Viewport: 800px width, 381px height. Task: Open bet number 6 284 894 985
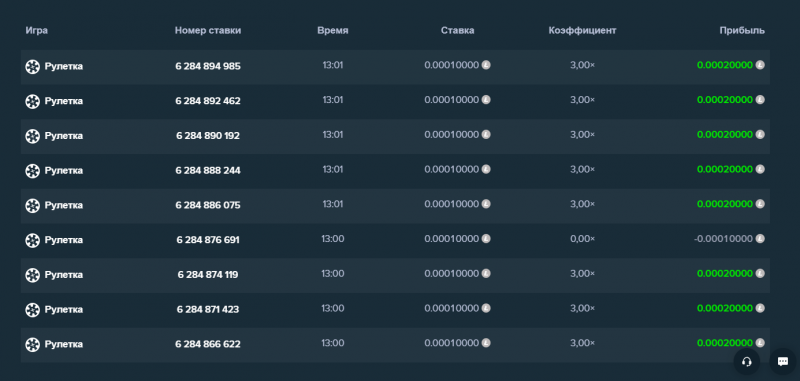(x=208, y=66)
